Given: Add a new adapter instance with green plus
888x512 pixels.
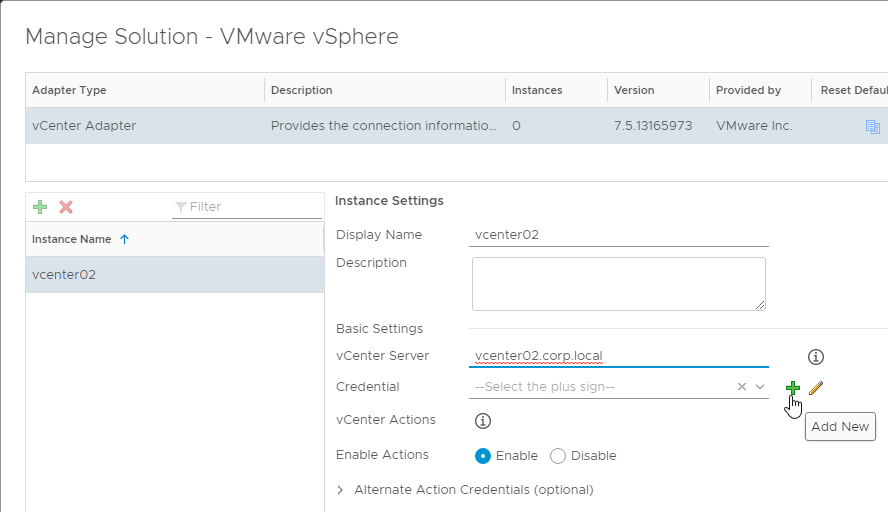Looking at the screenshot, I should click(40, 207).
